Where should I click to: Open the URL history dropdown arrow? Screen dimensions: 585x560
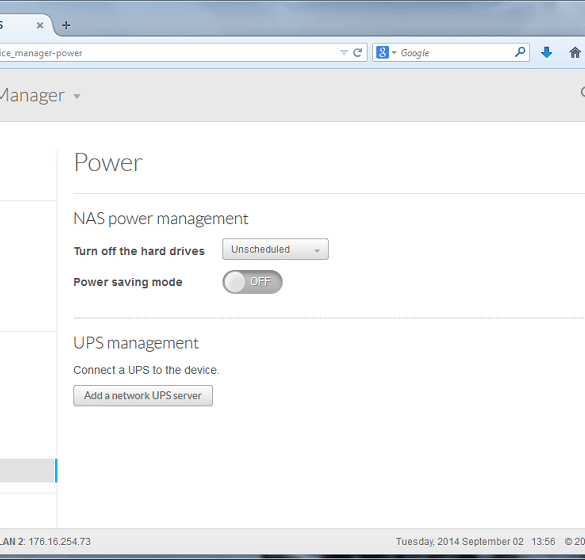[x=344, y=53]
